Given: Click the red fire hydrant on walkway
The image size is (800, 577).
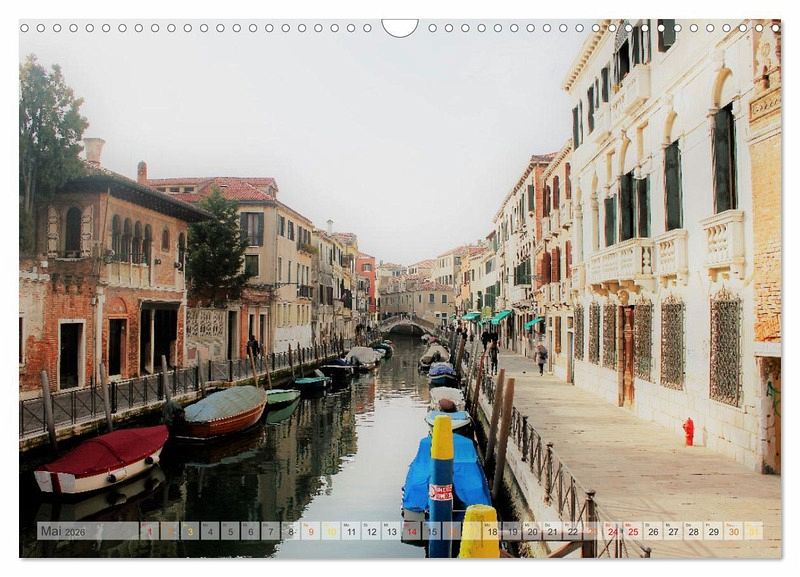Looking at the screenshot, I should click(688, 432).
